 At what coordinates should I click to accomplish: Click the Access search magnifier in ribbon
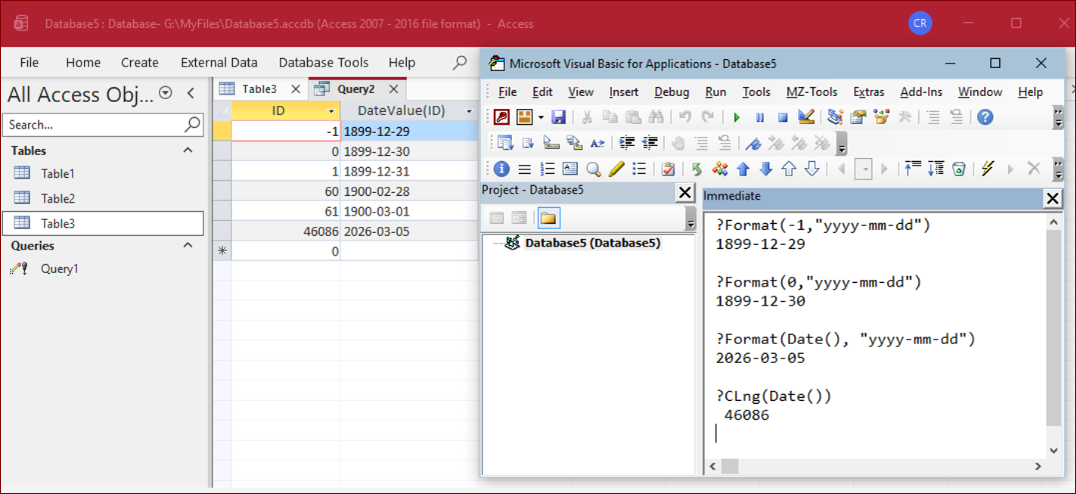(x=460, y=62)
